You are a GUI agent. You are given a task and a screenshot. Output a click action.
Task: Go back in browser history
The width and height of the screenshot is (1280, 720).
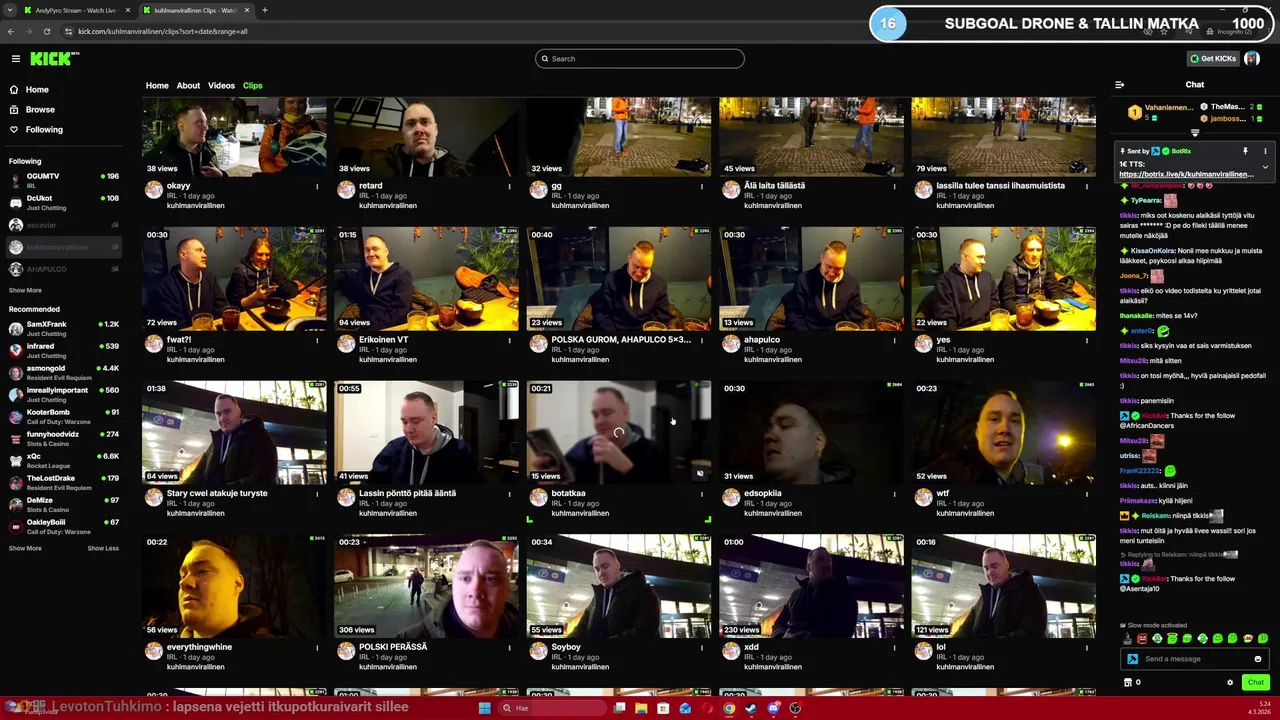[x=11, y=31]
